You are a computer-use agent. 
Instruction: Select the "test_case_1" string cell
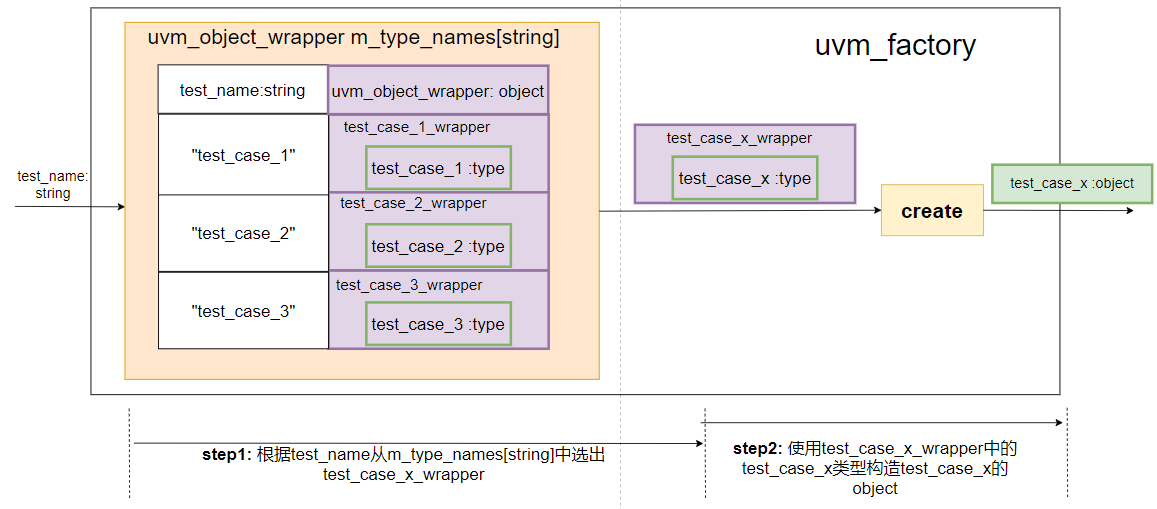tap(243, 154)
